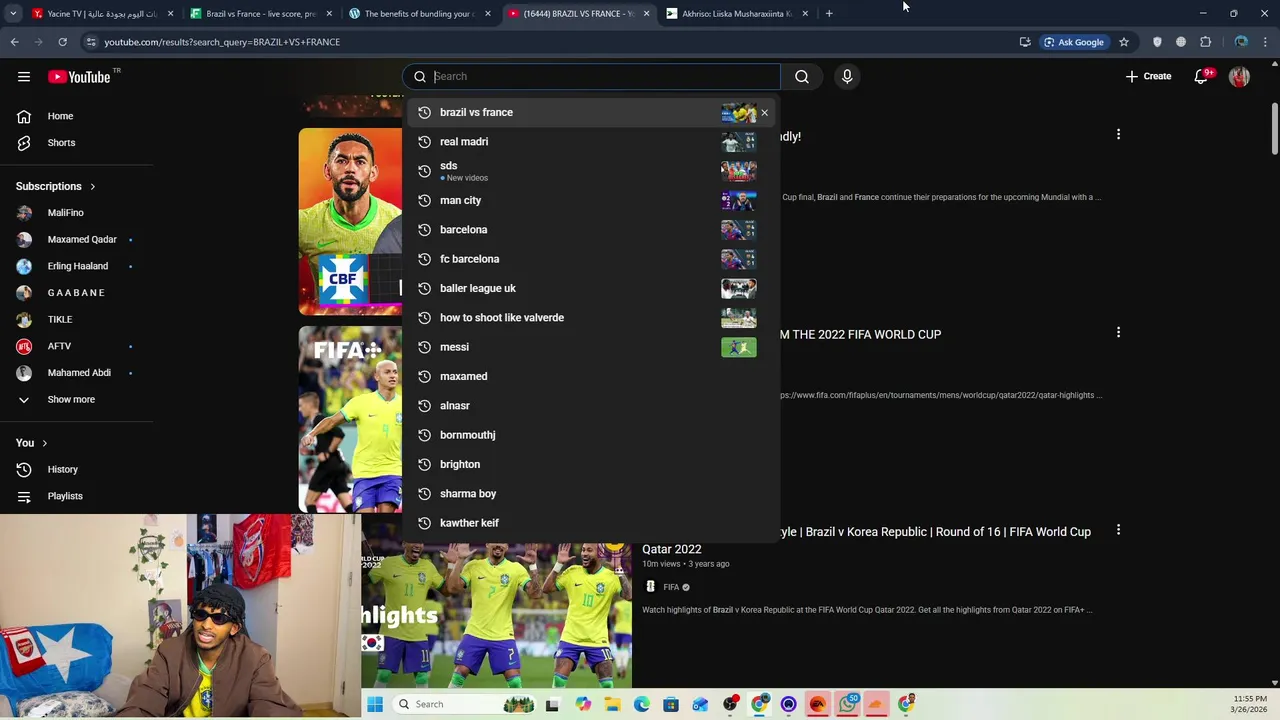Reload the page
The height and width of the screenshot is (720, 1280).
(x=62, y=42)
